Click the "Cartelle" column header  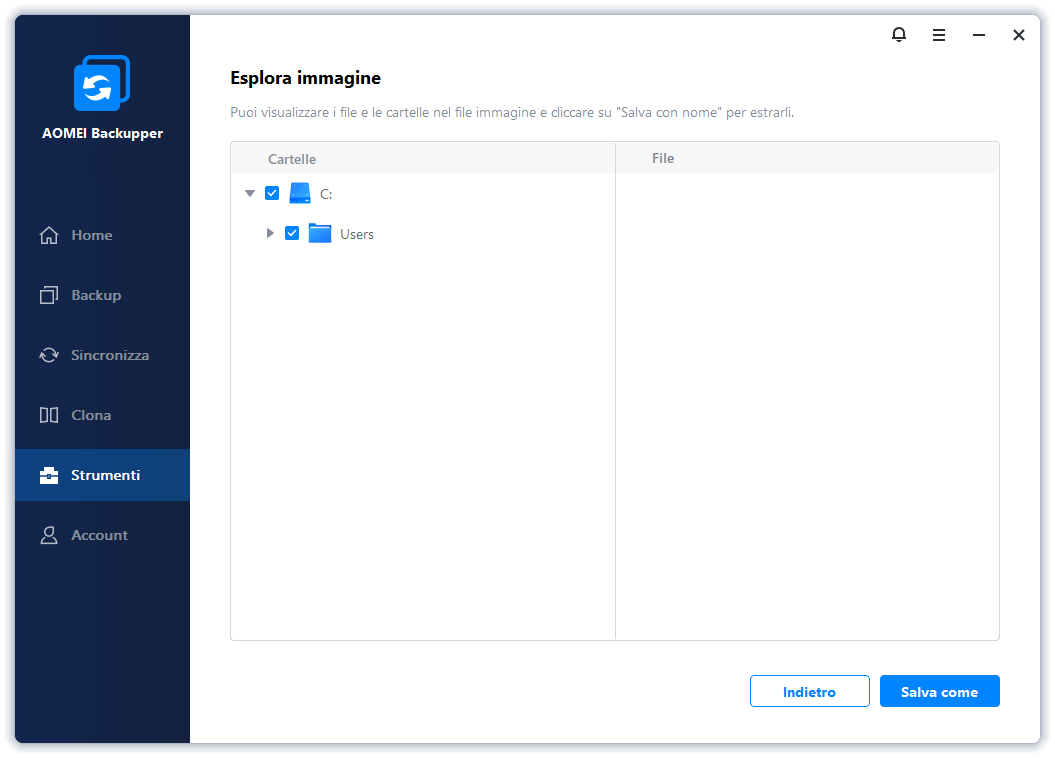click(x=292, y=159)
